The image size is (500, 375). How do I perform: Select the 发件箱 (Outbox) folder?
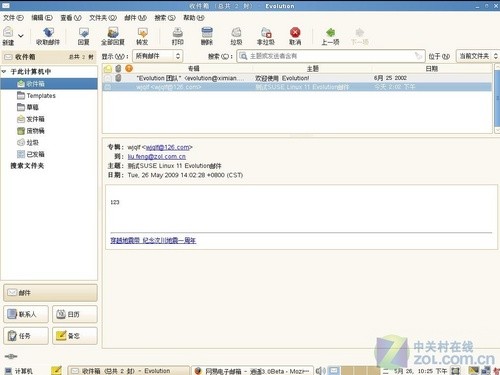click(x=31, y=119)
